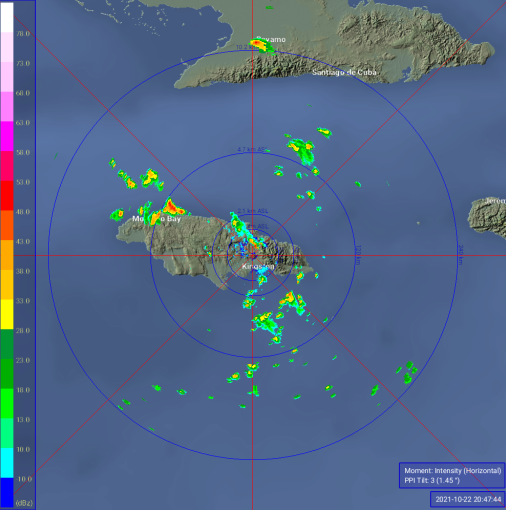Select the mint swatch between 10.0 and 13.0

7,433
